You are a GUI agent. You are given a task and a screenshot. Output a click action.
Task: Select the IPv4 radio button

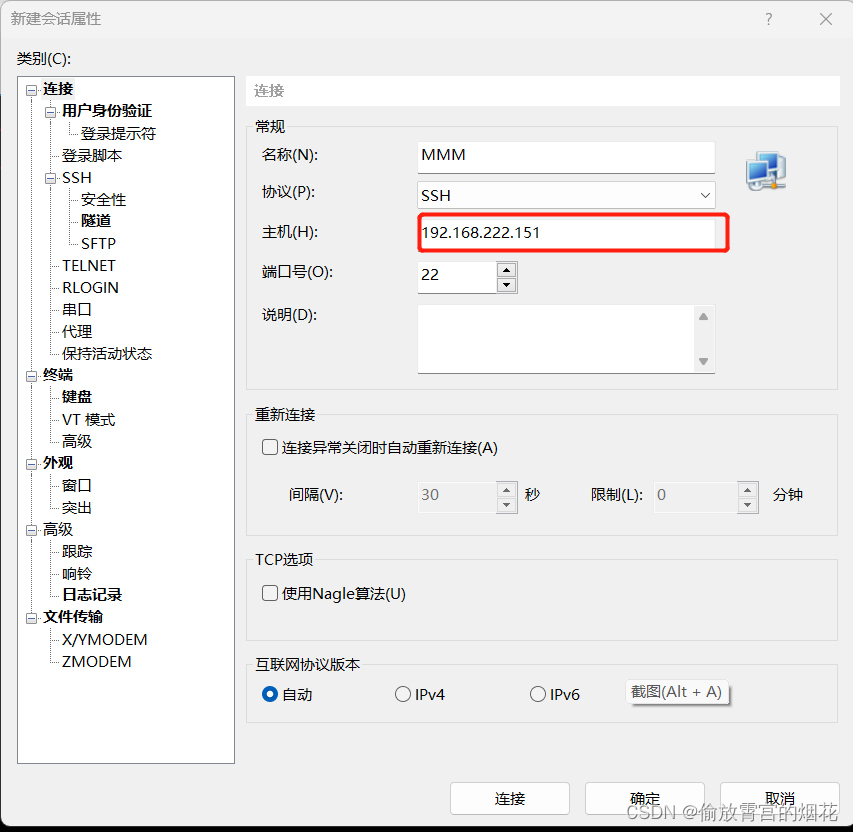coord(403,694)
